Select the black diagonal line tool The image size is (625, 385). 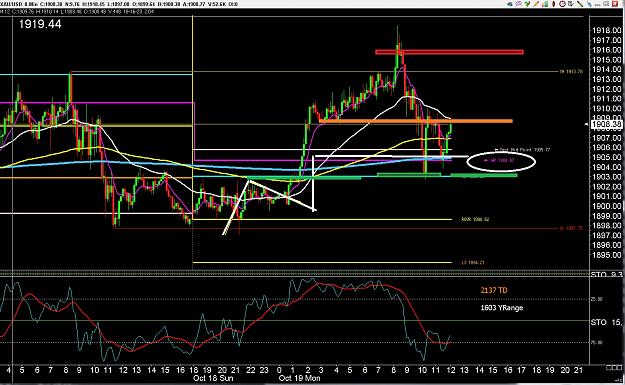[x=580, y=4]
